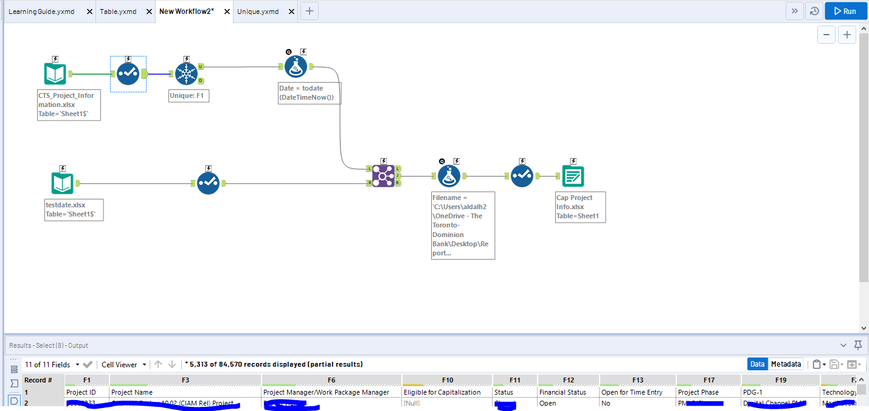Switch results view to Metadata

(x=785, y=364)
